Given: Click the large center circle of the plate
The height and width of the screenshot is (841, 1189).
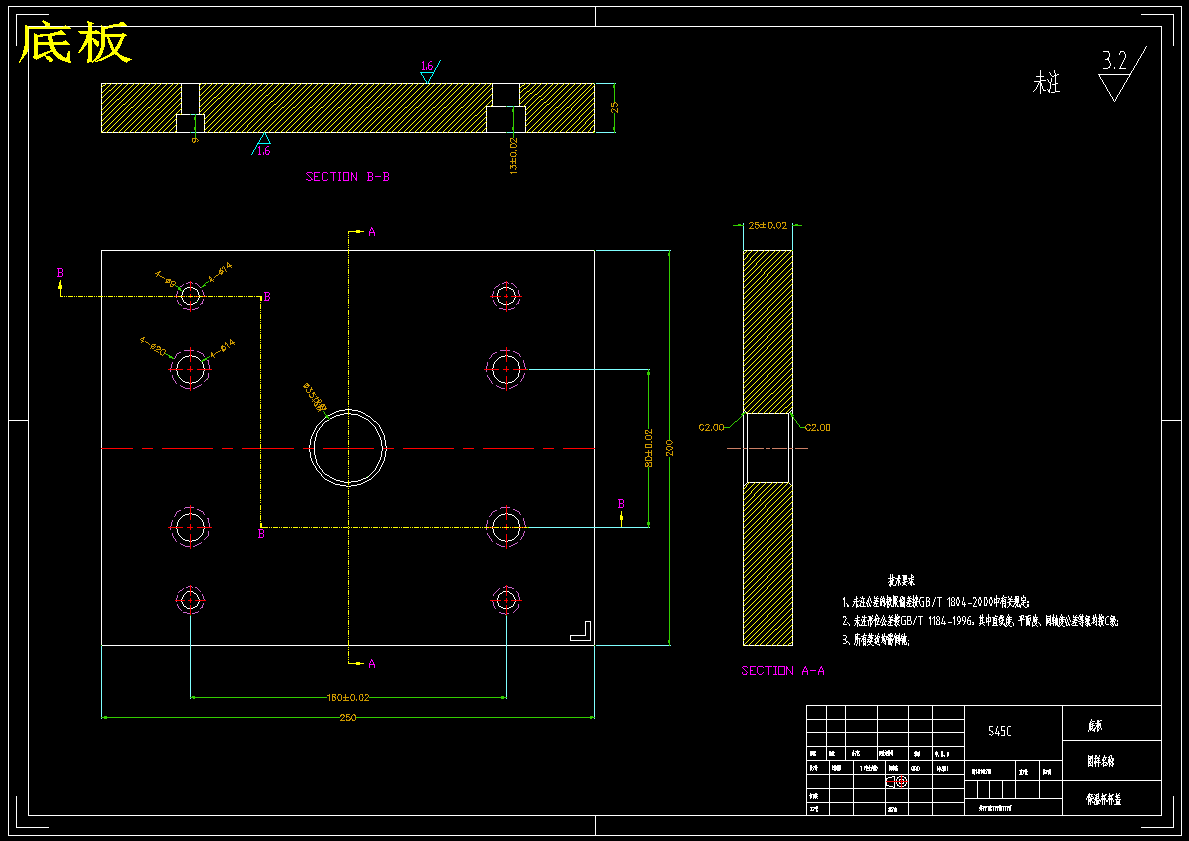Looking at the screenshot, I should click(348, 447).
